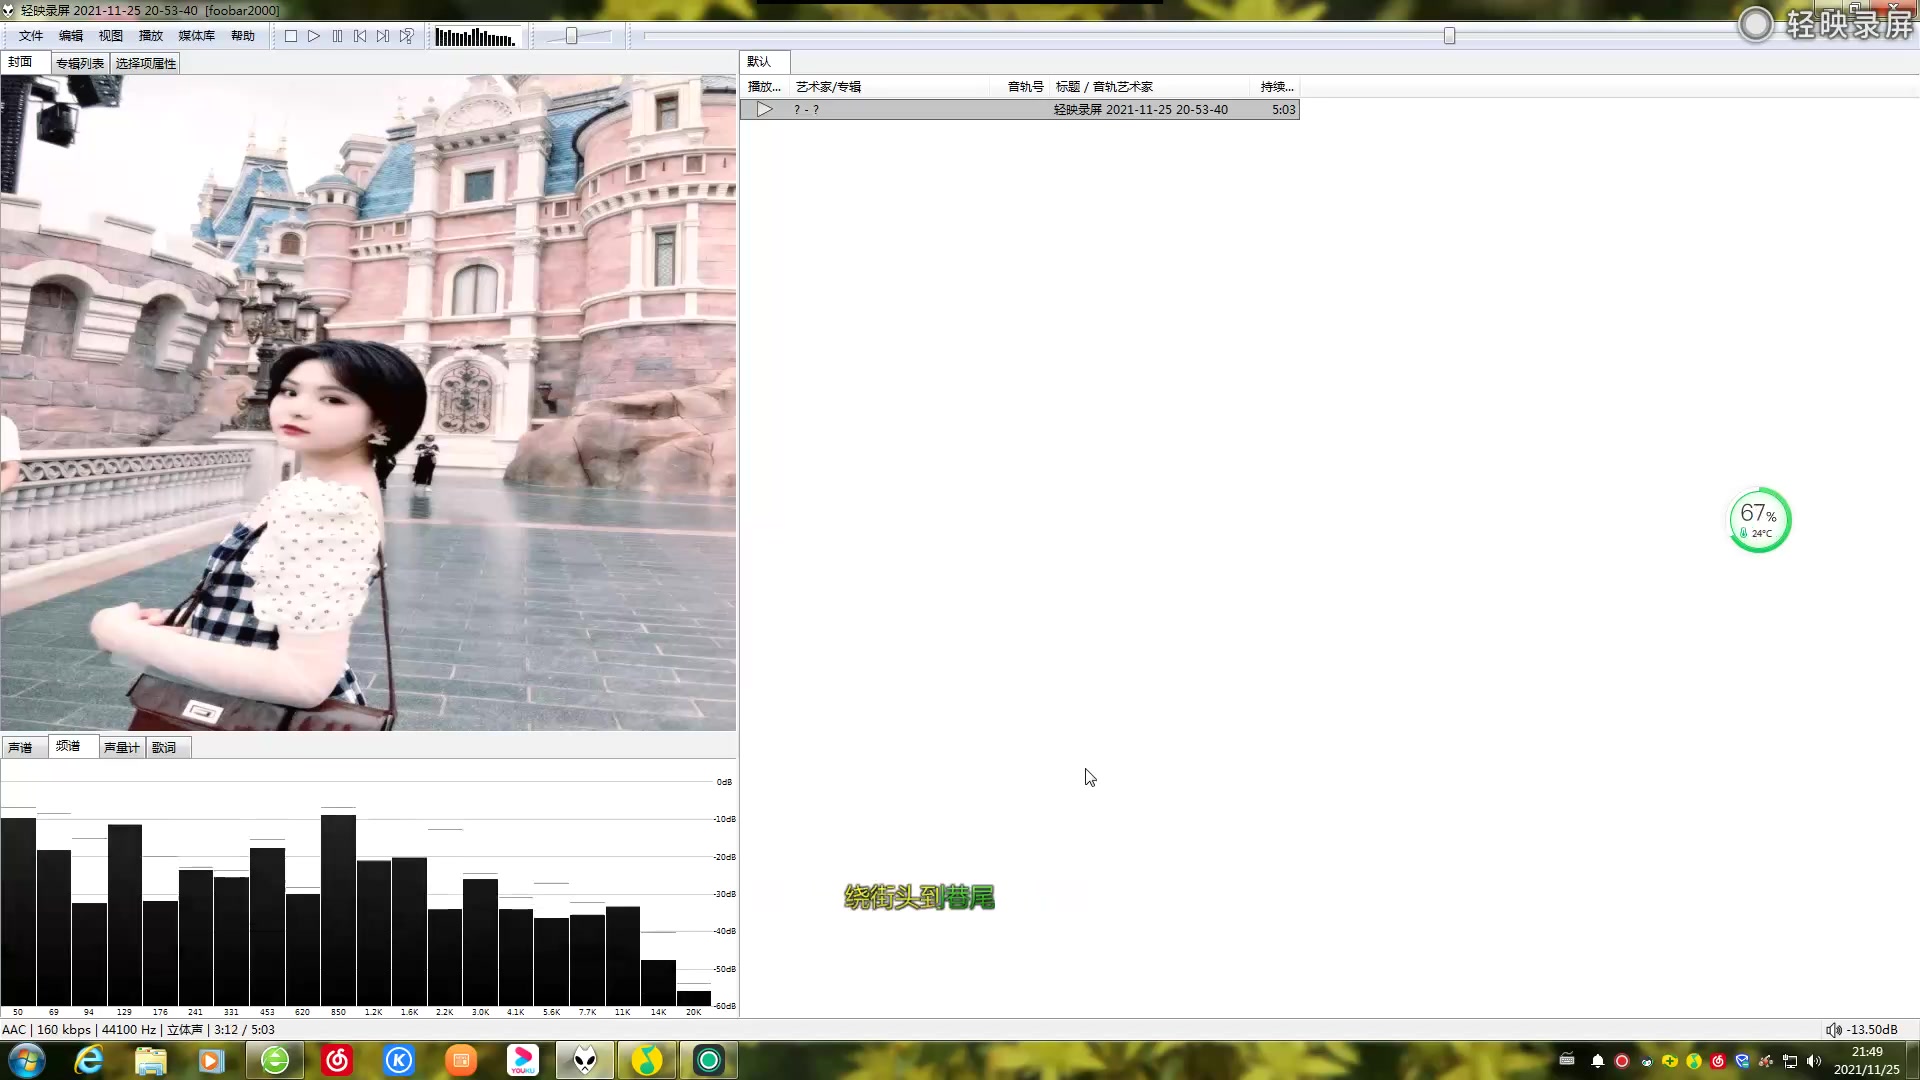The height and width of the screenshot is (1080, 1920).
Task: Open the red NetEase Cloud Music taskbar icon
Action: [337, 1060]
